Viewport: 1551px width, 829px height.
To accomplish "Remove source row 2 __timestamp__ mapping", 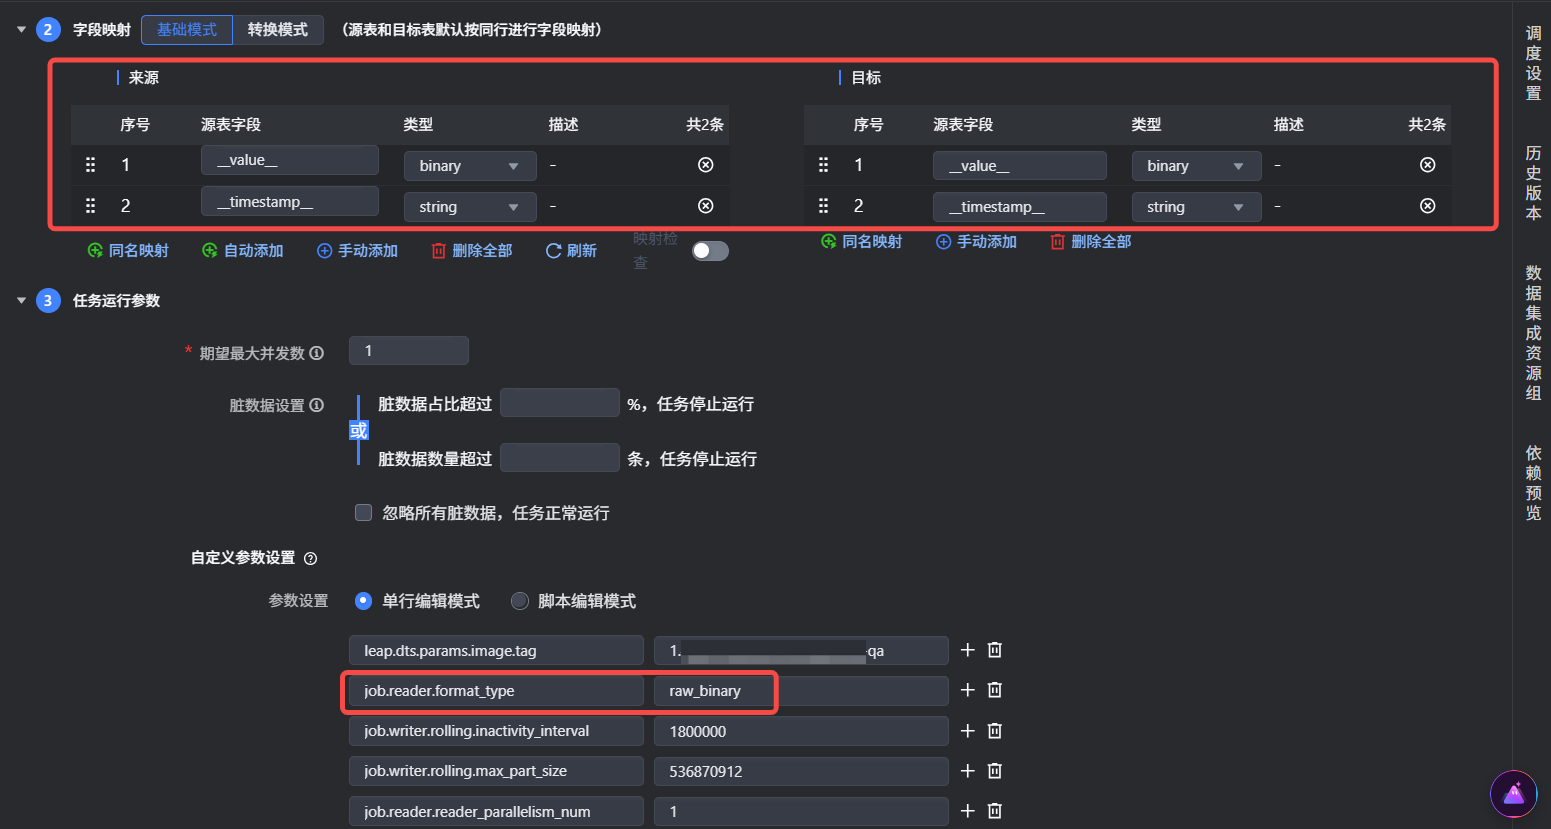I will tap(705, 206).
